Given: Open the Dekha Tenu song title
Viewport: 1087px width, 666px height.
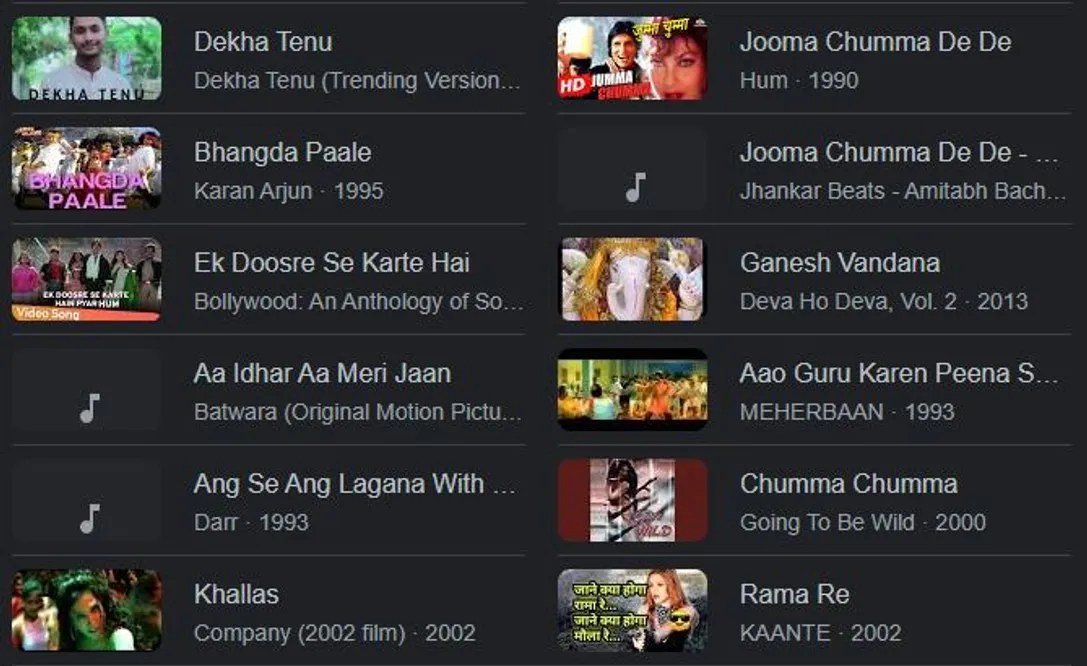Looking at the screenshot, I should pos(263,42).
